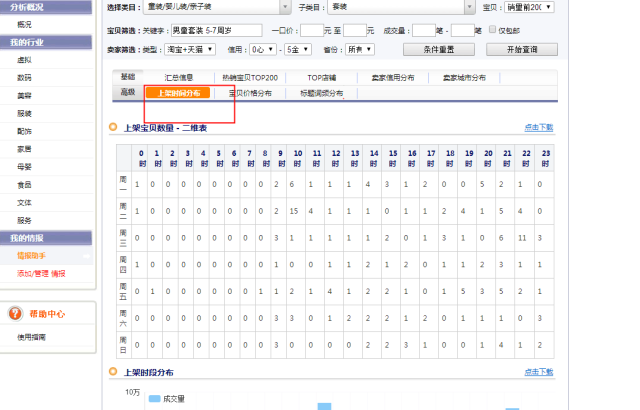Image resolution: width=640 pixels, height=410 pixels.
Task: Select the orange 上架时间分布 tab
Action: click(178, 93)
